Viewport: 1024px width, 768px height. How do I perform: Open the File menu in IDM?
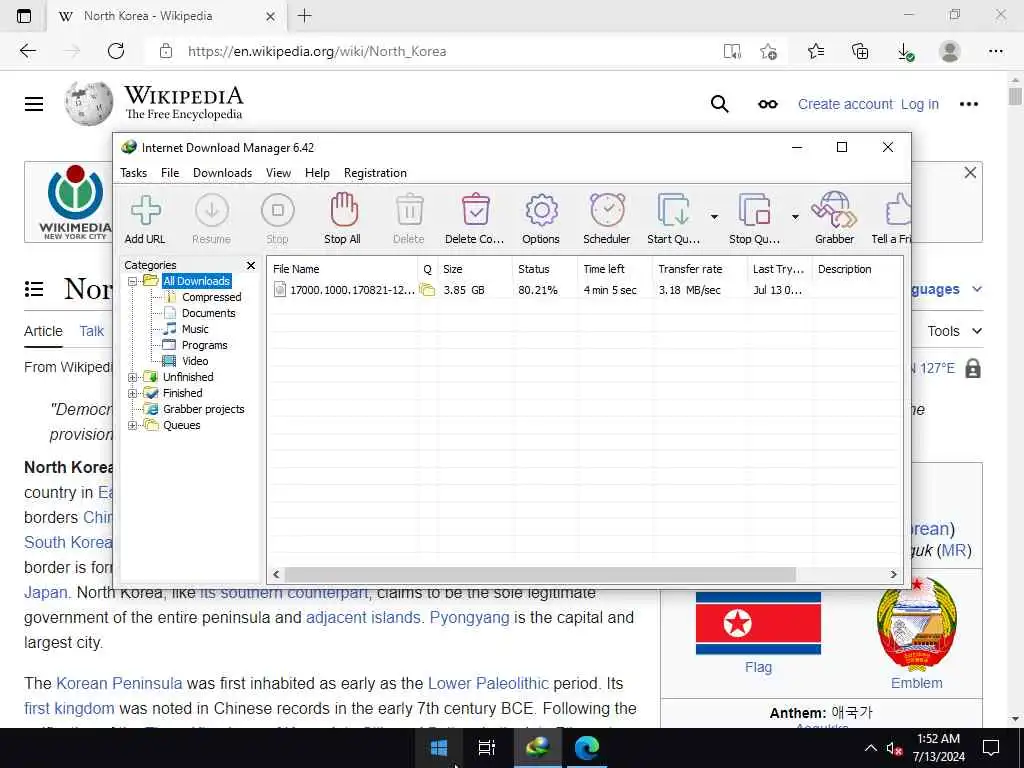(x=170, y=173)
